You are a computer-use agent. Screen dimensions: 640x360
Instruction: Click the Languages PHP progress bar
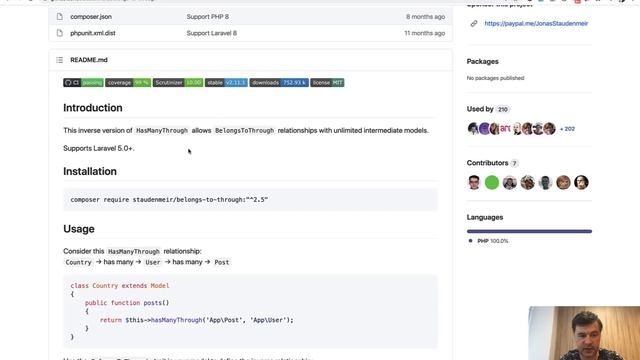click(529, 231)
